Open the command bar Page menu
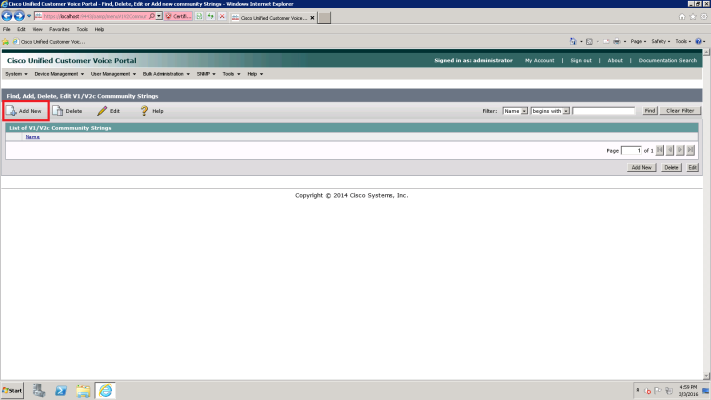Image resolution: width=711 pixels, height=400 pixels. (x=638, y=41)
